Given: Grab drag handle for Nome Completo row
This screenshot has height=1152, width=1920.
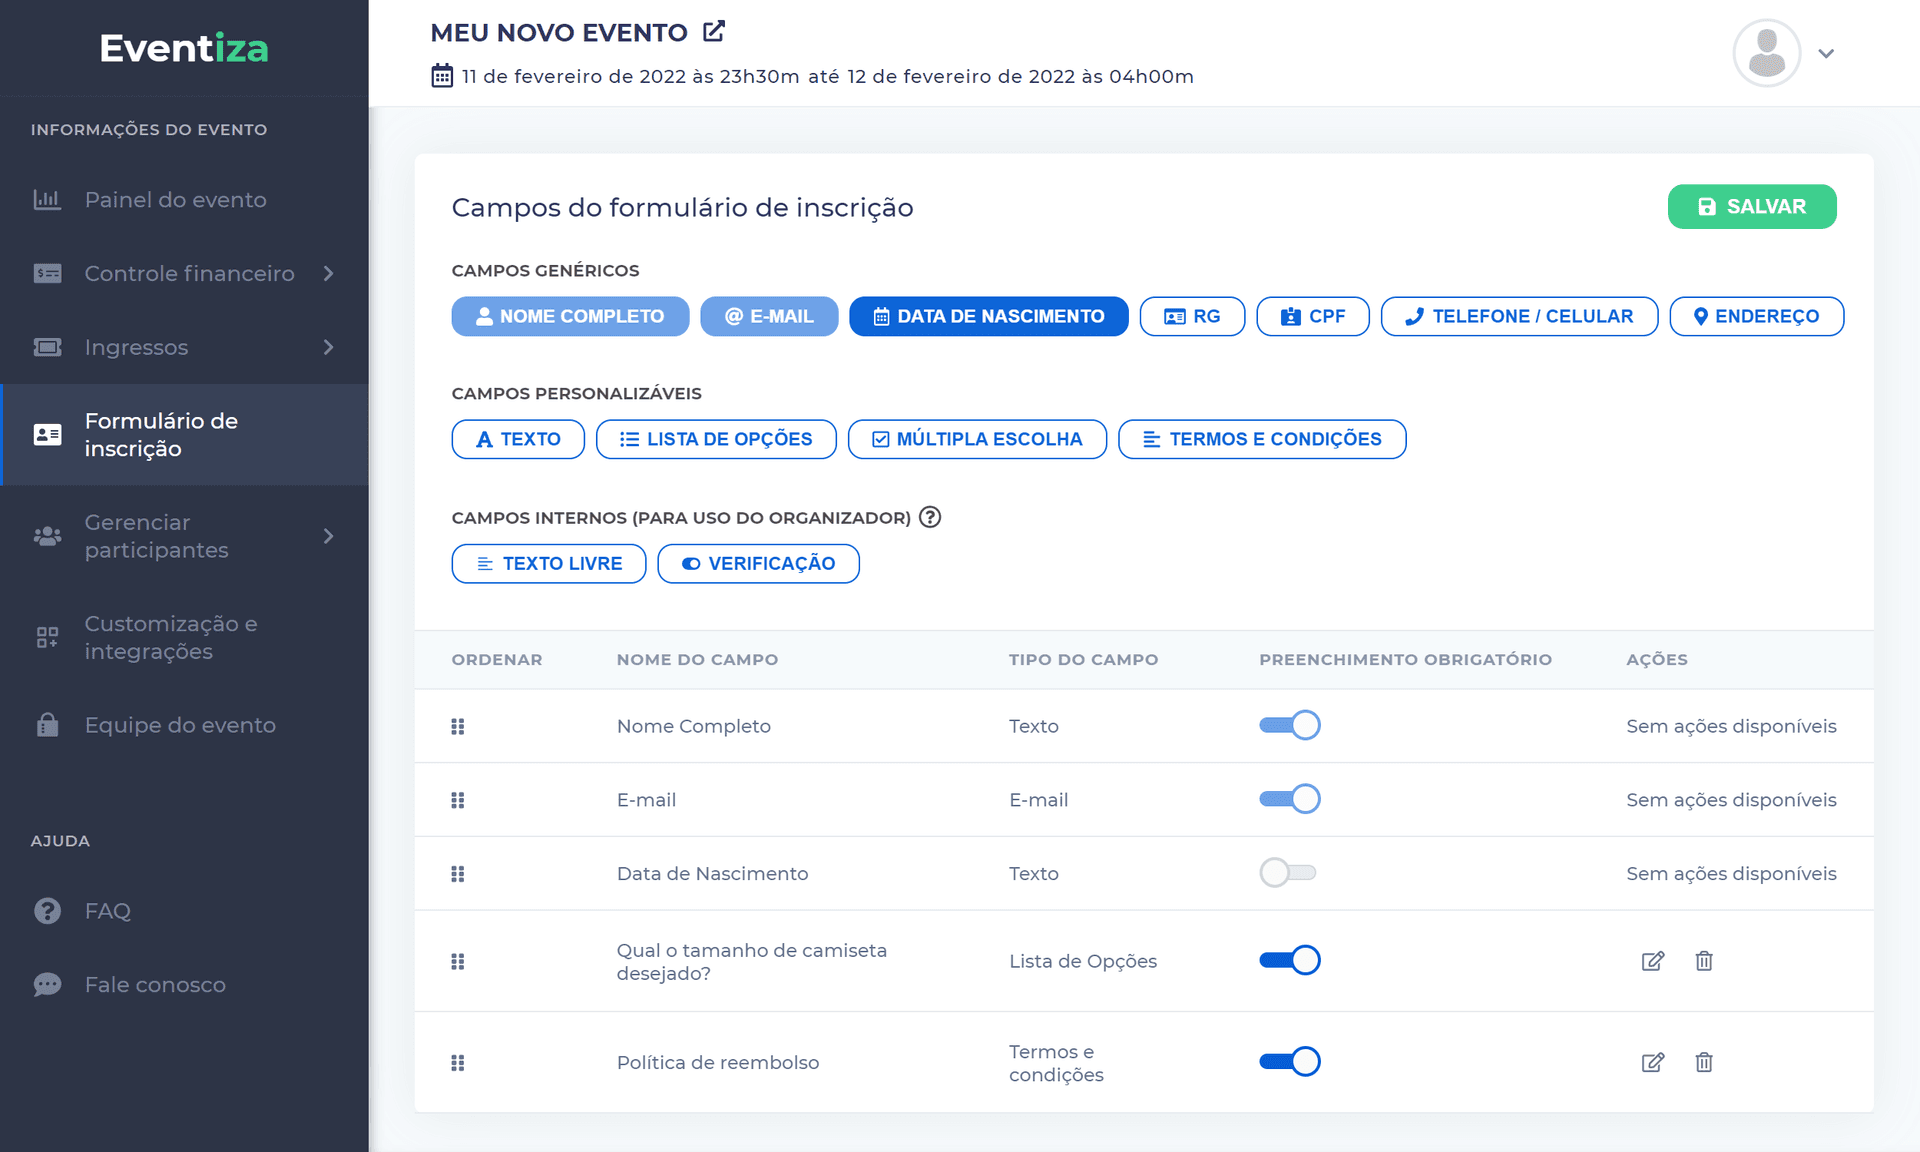Looking at the screenshot, I should (458, 727).
